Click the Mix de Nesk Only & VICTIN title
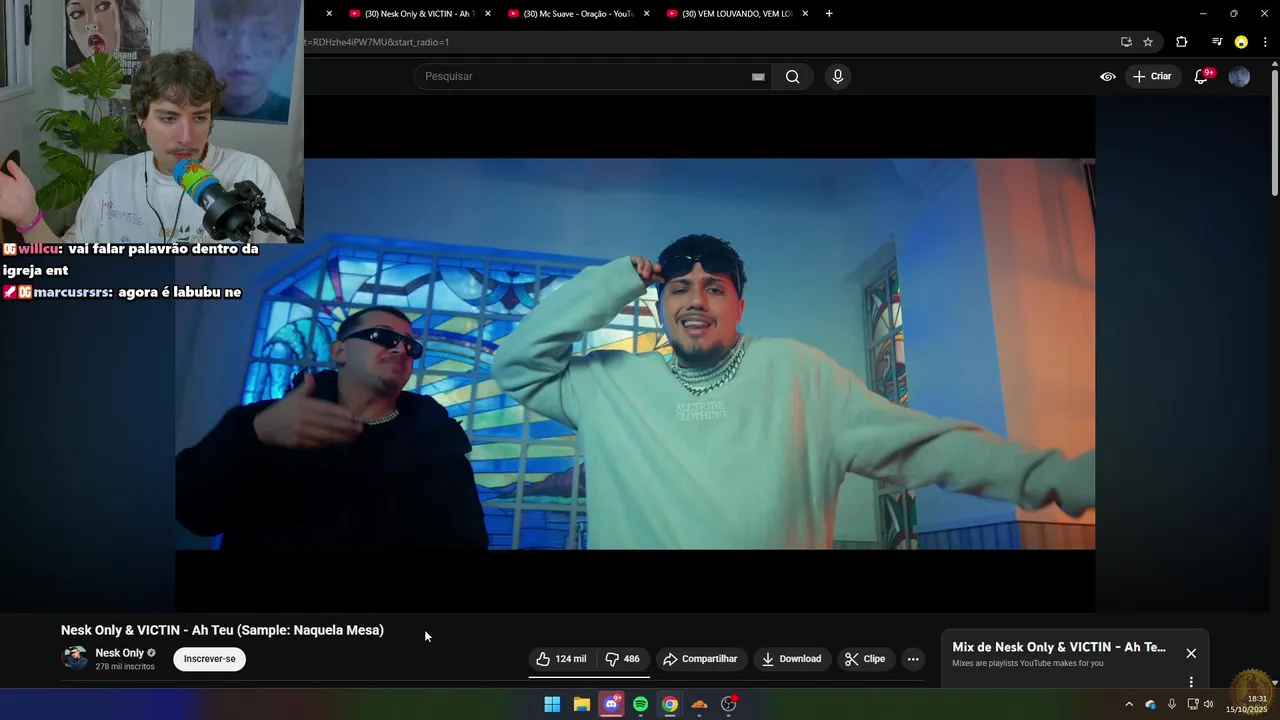 click(x=1059, y=647)
